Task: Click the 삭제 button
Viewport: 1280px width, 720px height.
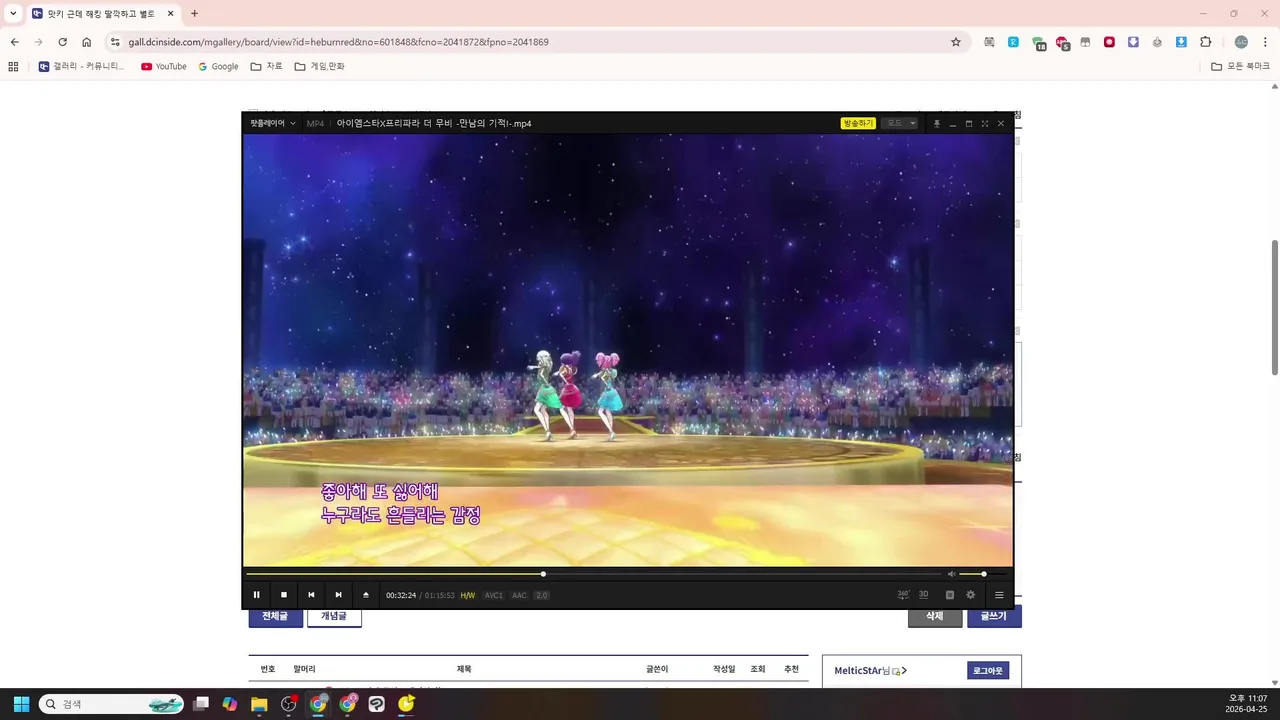Action: pos(935,616)
